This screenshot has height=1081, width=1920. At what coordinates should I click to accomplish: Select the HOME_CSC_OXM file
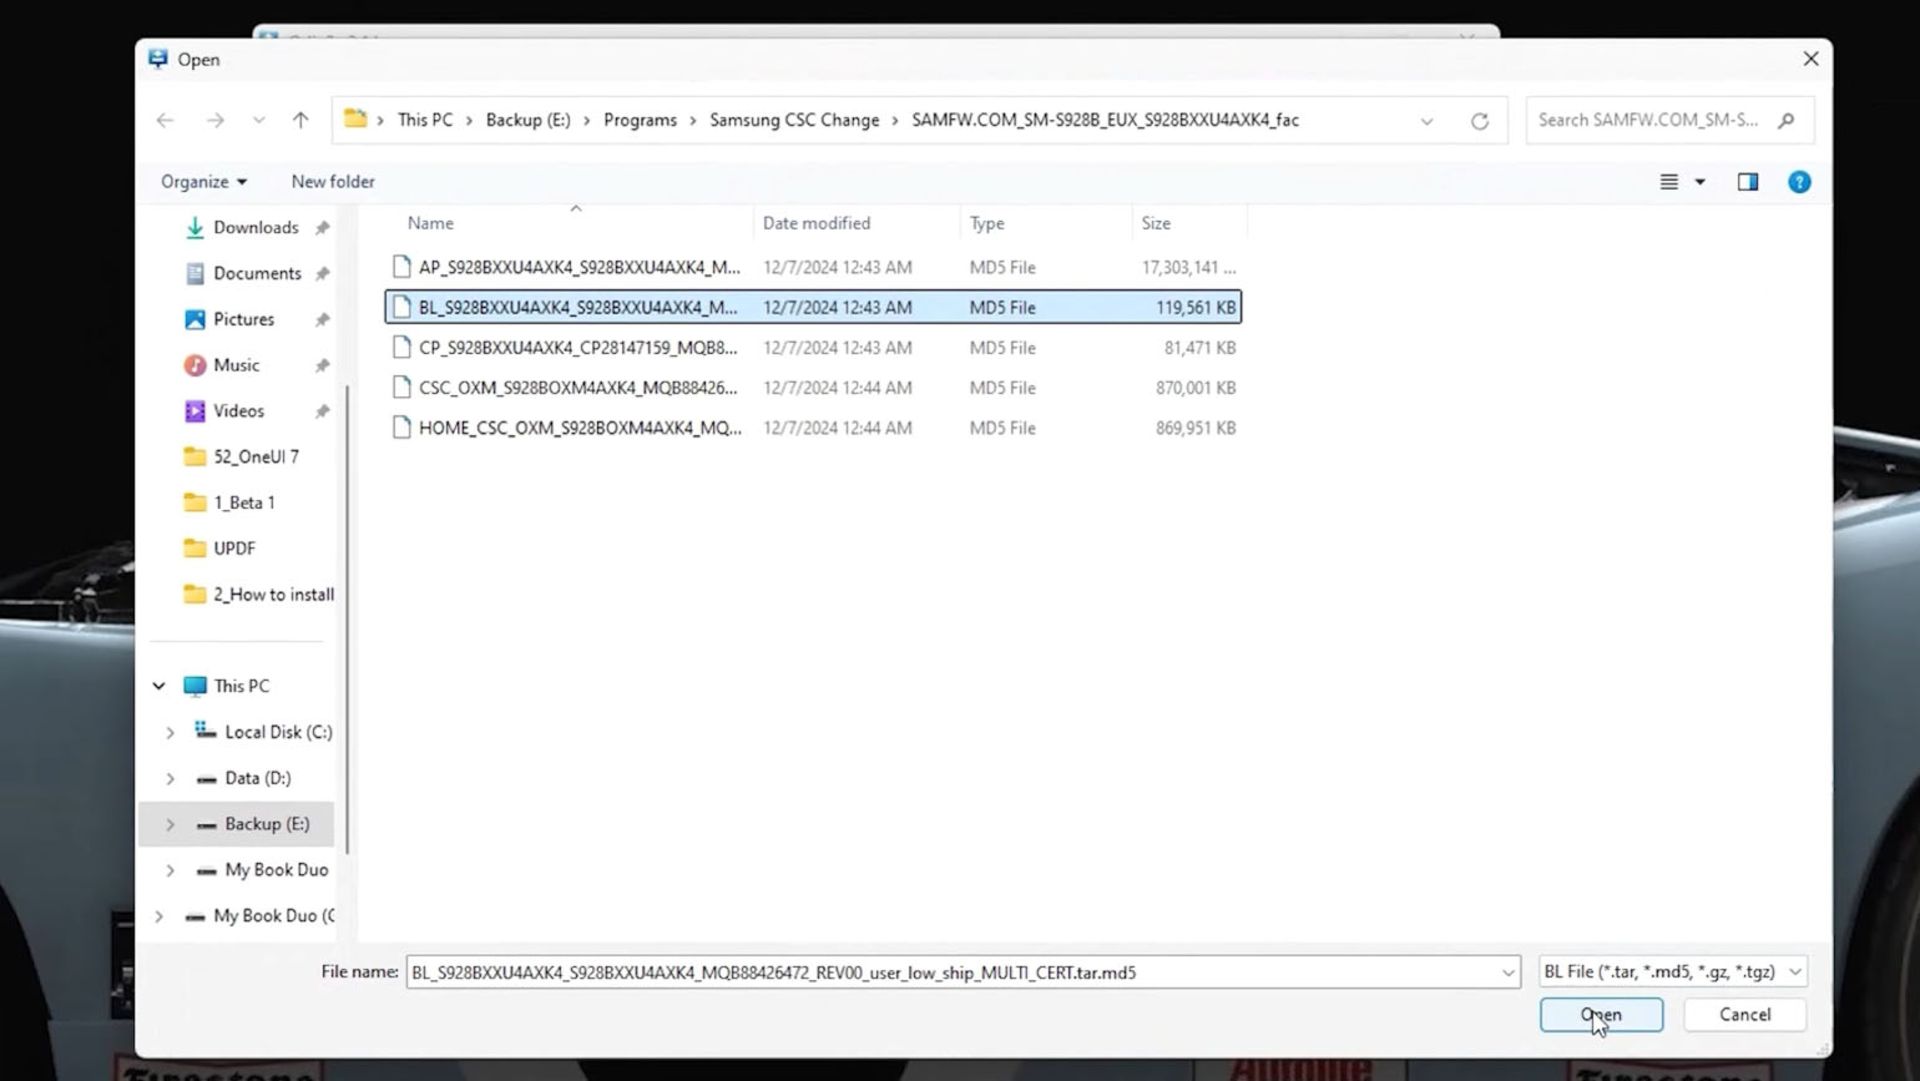[x=813, y=427]
